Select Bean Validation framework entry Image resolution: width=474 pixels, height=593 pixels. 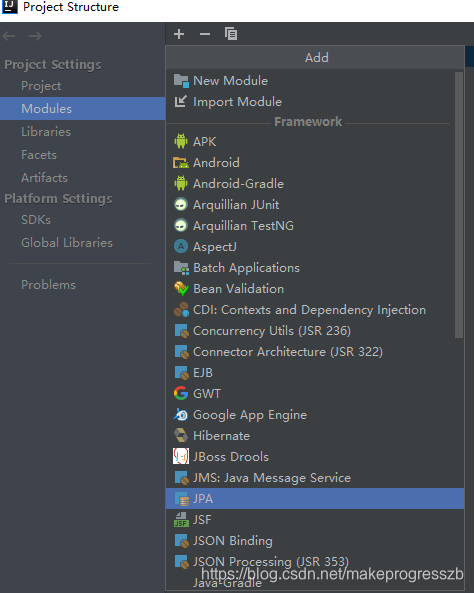315,289
